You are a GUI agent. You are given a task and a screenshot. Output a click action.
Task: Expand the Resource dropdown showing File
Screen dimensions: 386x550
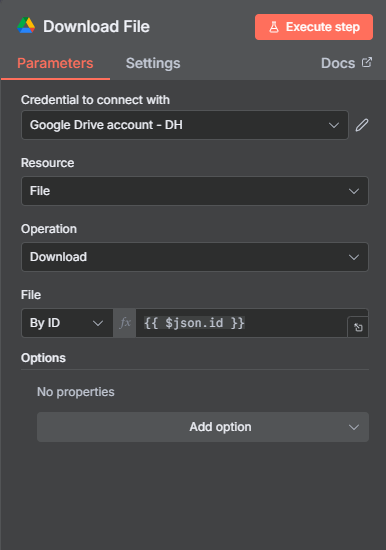(x=195, y=191)
